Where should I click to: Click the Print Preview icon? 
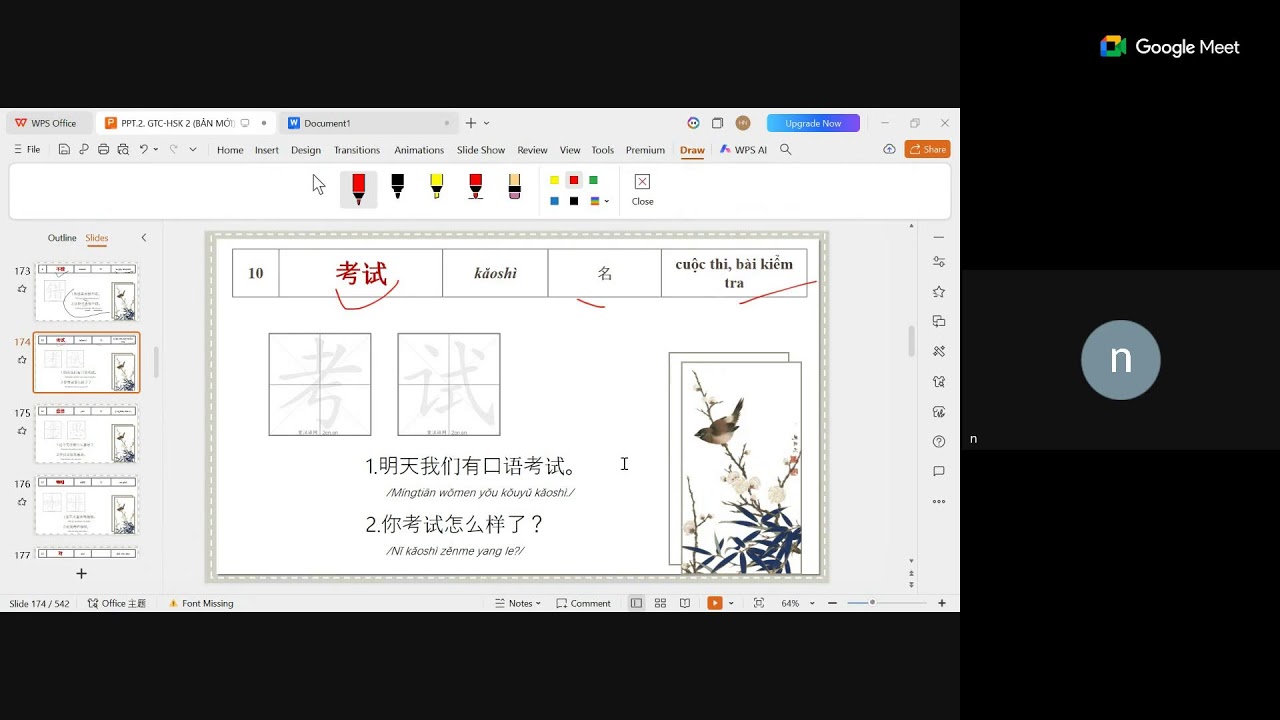tap(123, 150)
